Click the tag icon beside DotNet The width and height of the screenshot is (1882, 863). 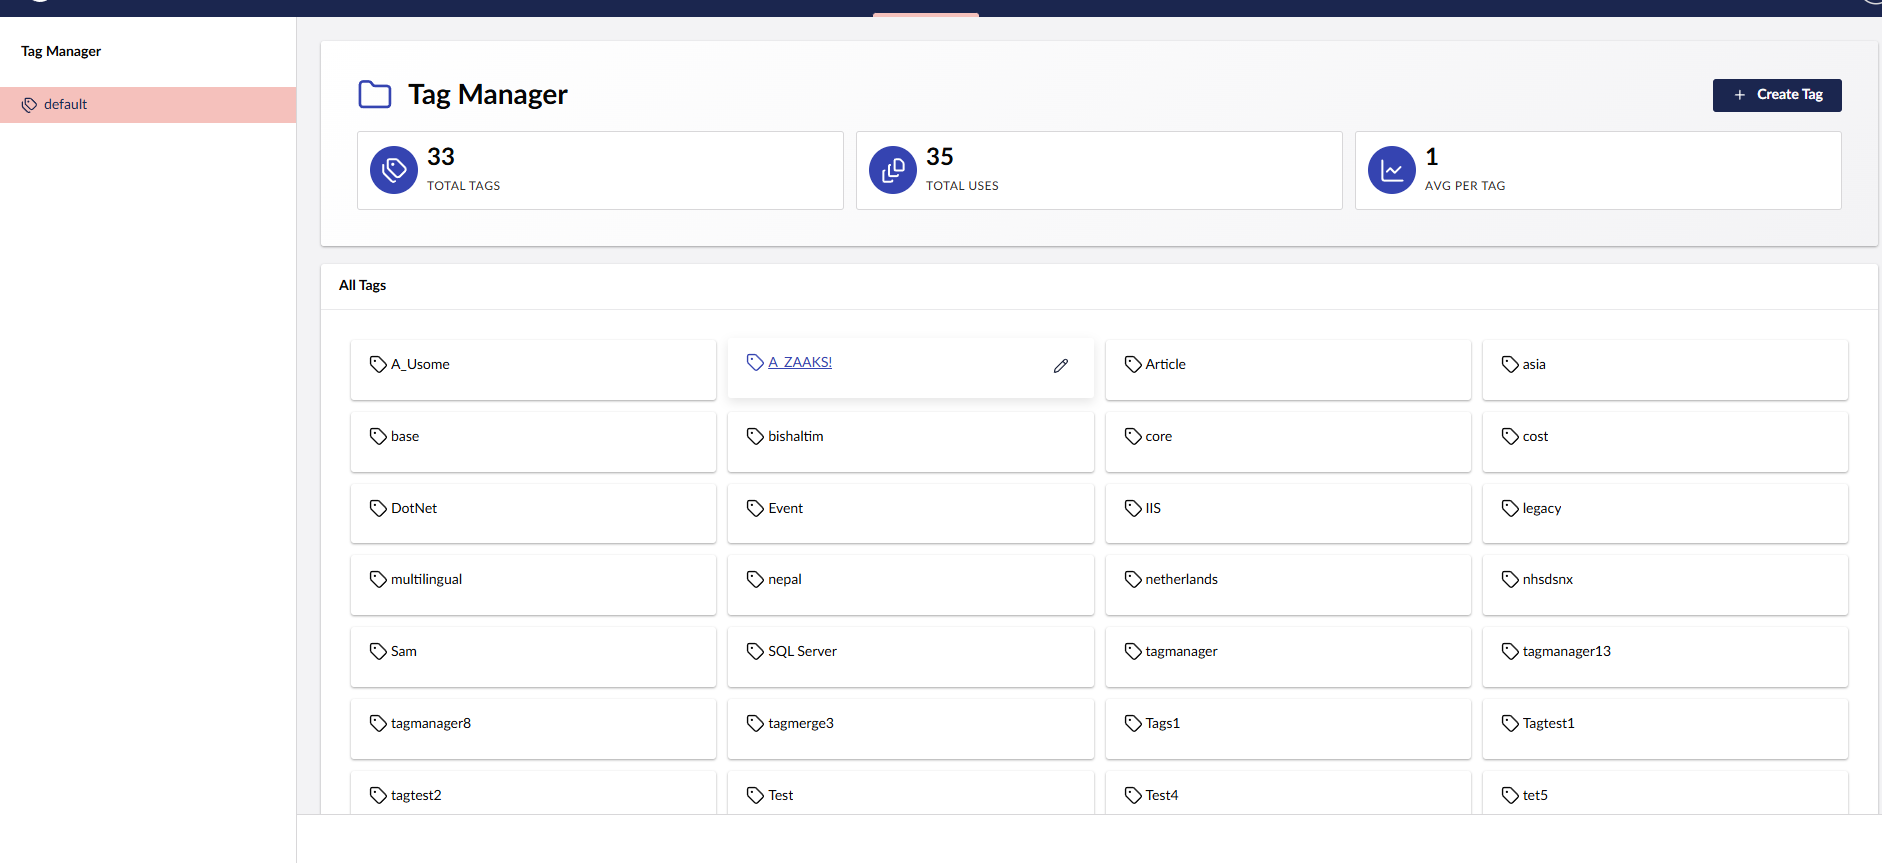pos(378,508)
